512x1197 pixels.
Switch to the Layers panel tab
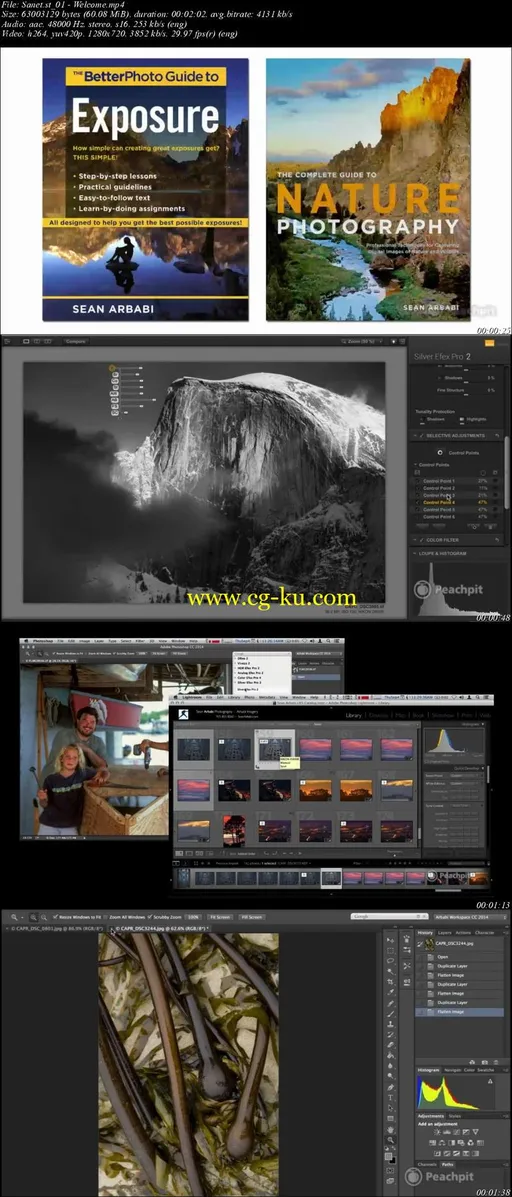[x=445, y=933]
